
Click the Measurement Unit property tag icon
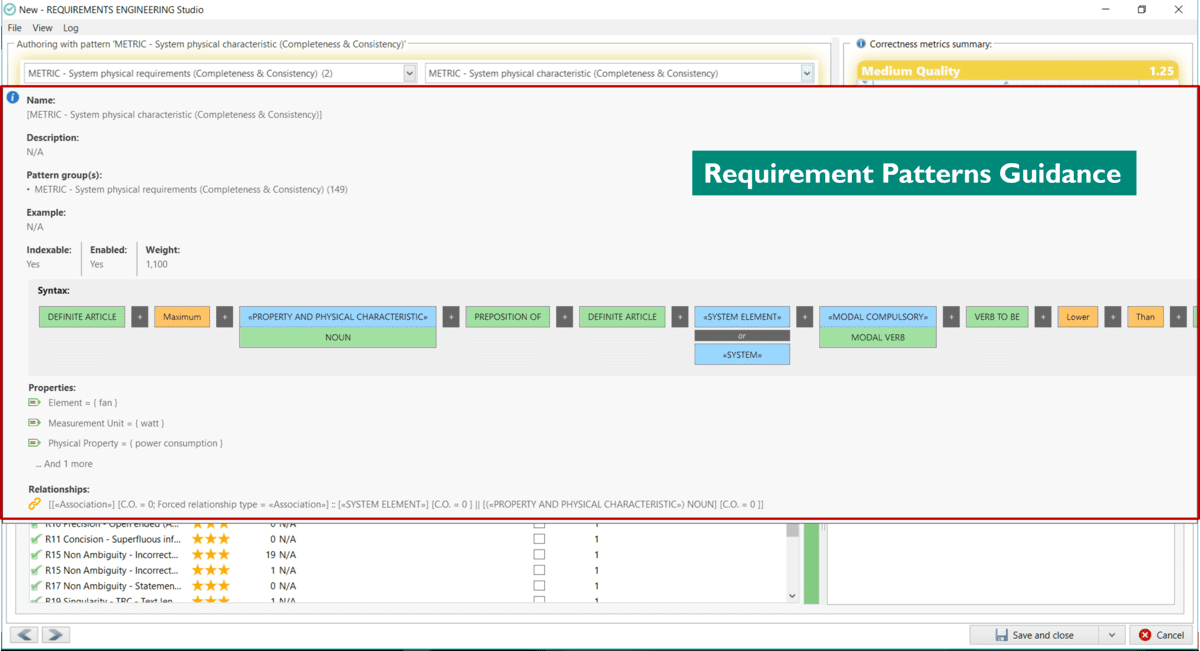(x=35, y=423)
